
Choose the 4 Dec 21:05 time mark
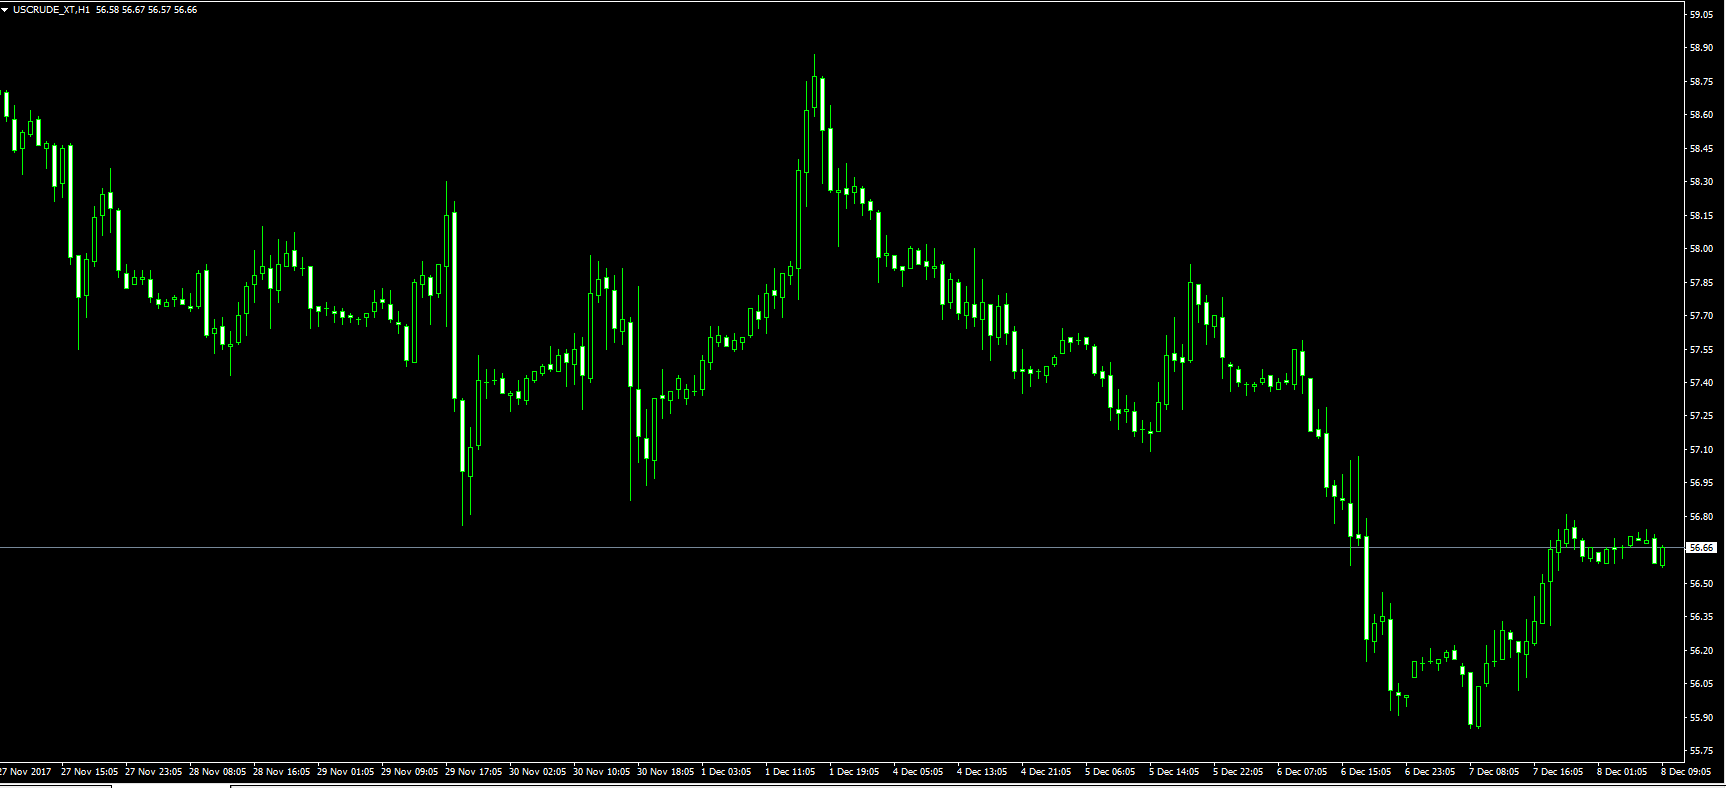1046,772
